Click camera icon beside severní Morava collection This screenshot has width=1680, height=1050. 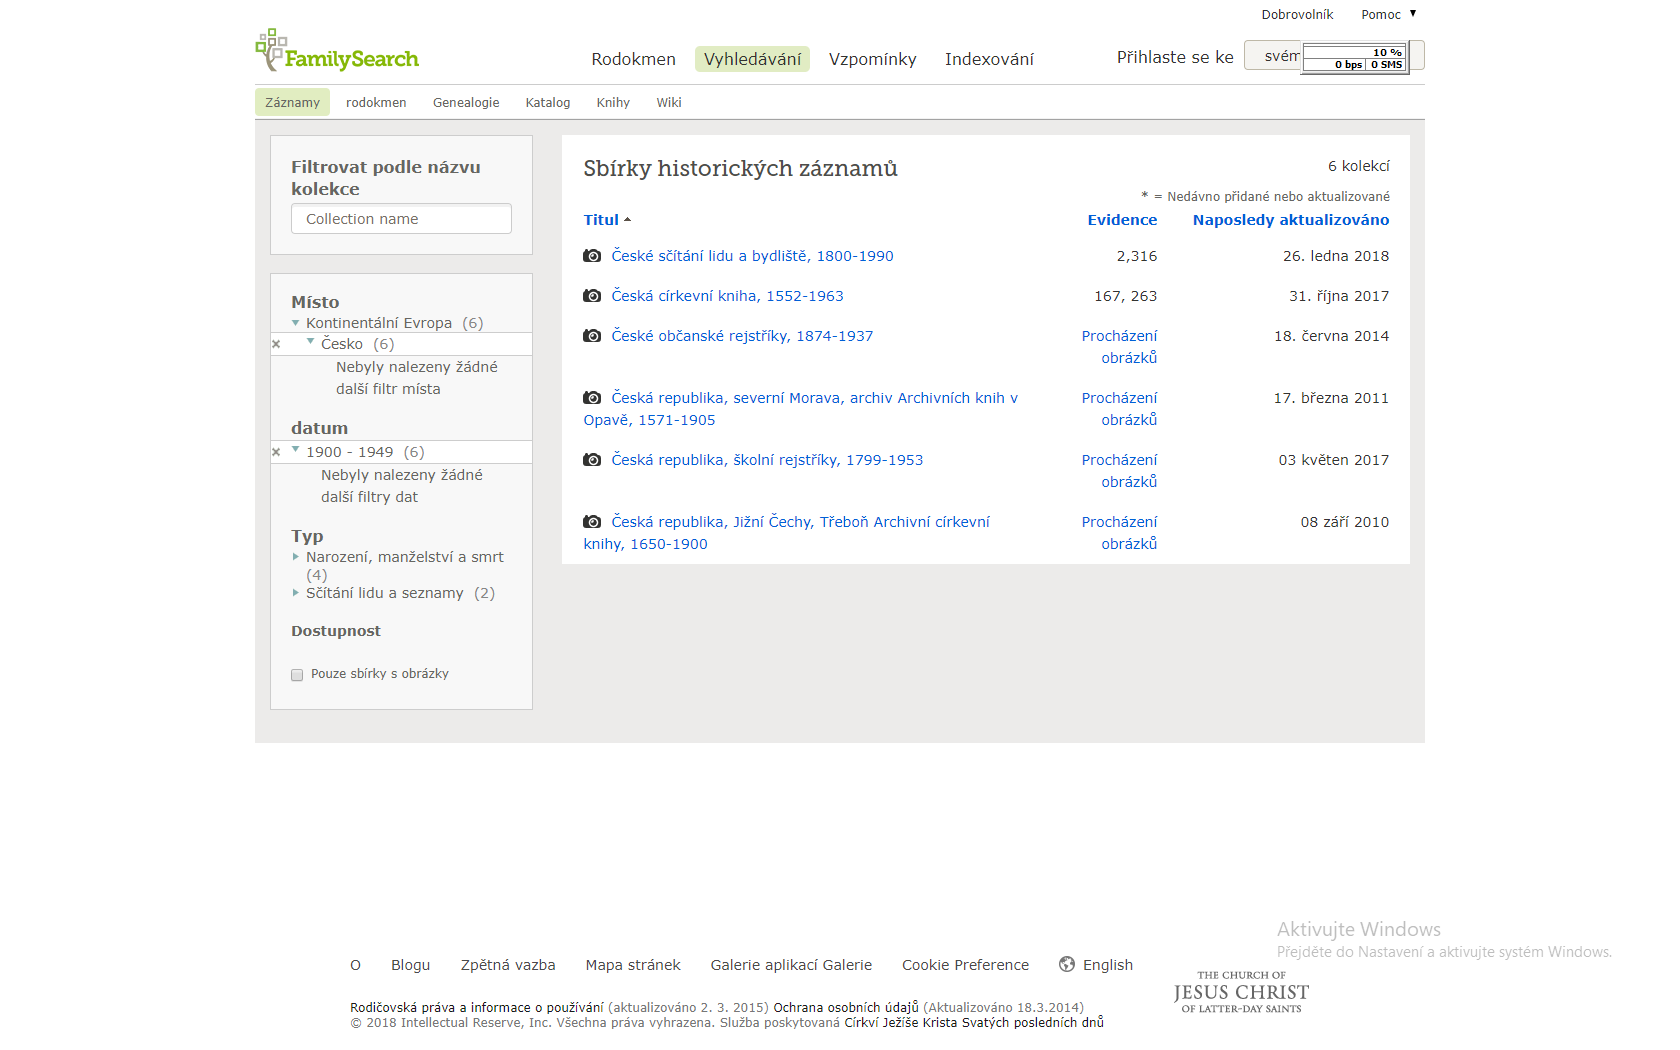click(x=592, y=398)
